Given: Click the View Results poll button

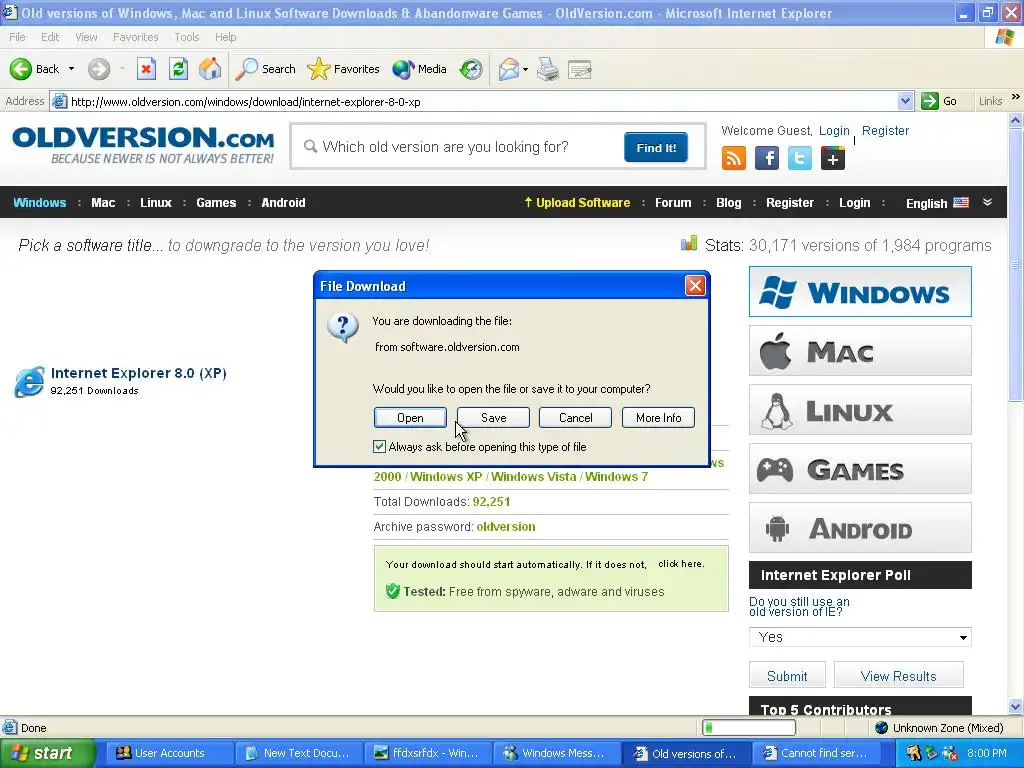Looking at the screenshot, I should [x=899, y=676].
